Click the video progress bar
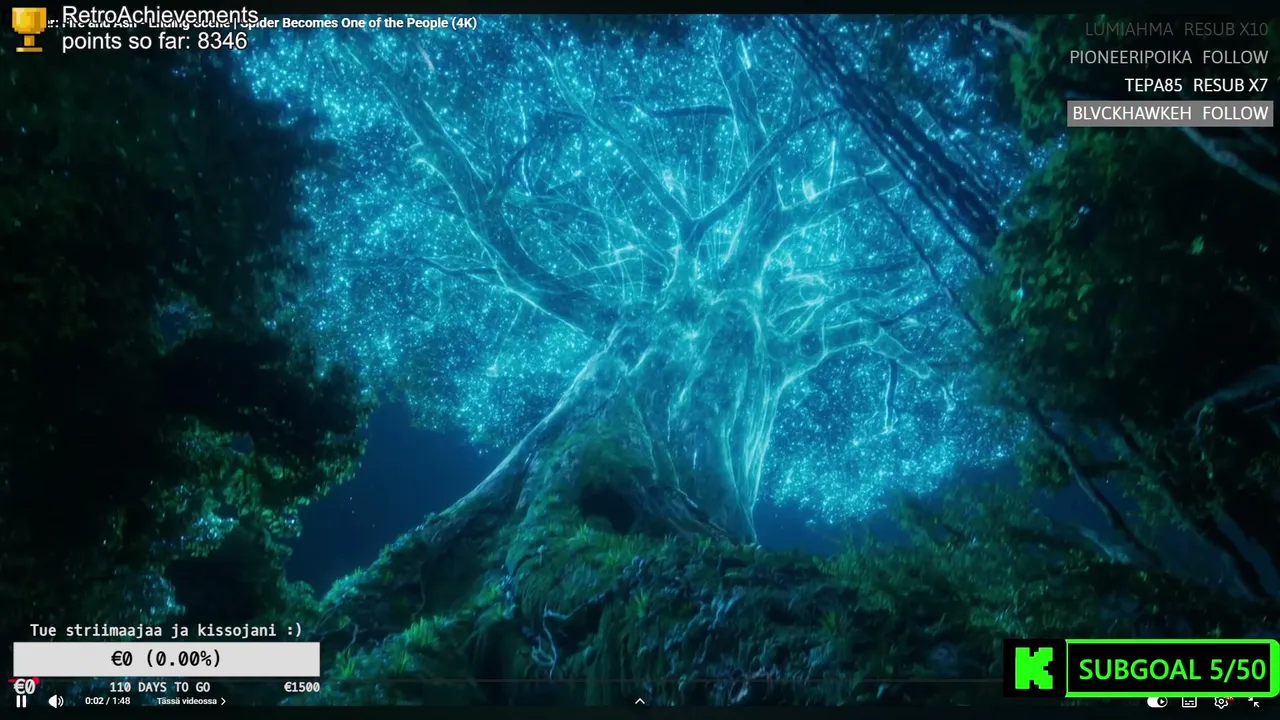 [640, 682]
